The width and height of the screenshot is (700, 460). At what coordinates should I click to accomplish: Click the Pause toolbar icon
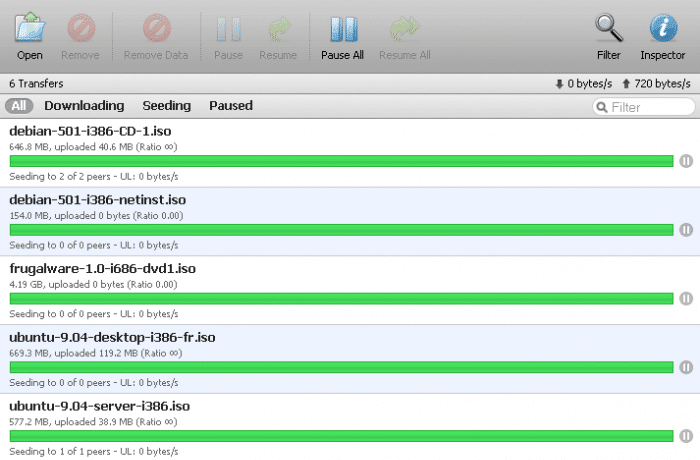(228, 29)
